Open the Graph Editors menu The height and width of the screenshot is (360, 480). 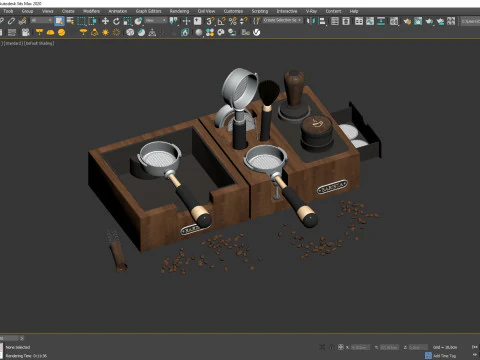click(x=148, y=11)
